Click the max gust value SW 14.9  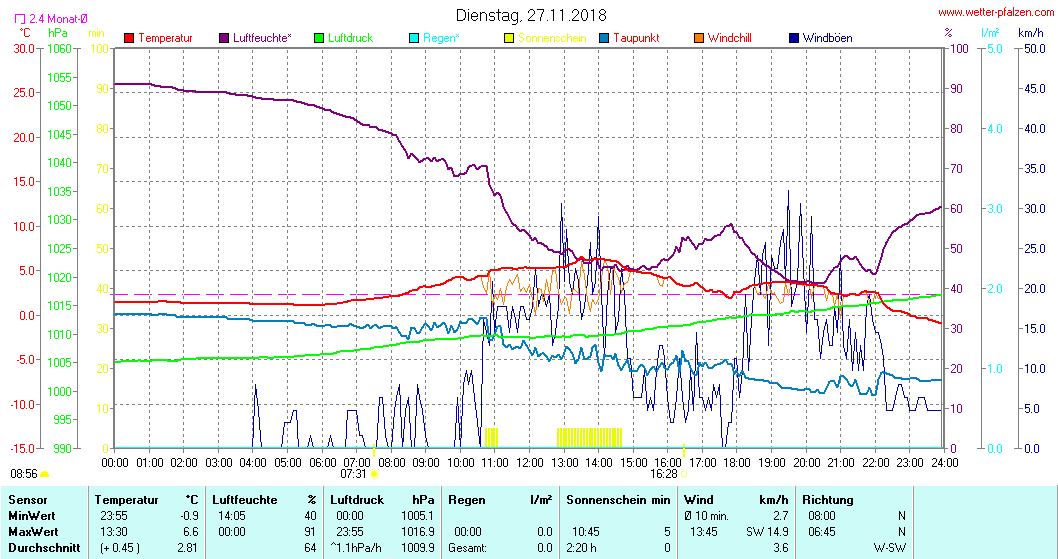[767, 532]
